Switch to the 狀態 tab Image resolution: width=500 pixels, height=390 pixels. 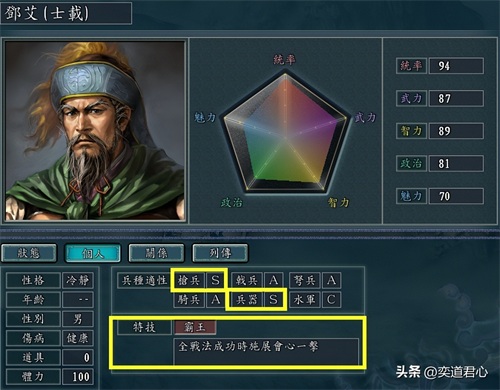(x=29, y=253)
